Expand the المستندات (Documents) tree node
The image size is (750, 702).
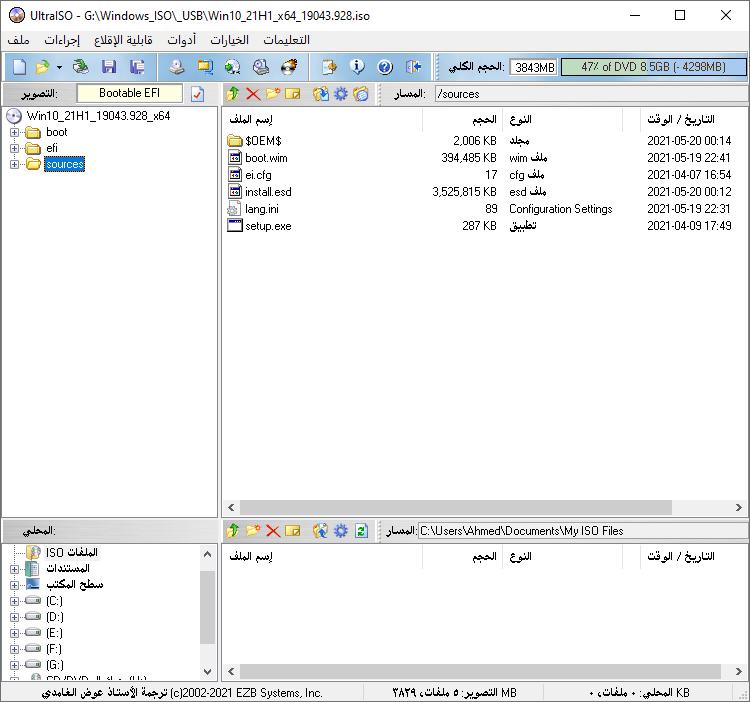(x=14, y=569)
